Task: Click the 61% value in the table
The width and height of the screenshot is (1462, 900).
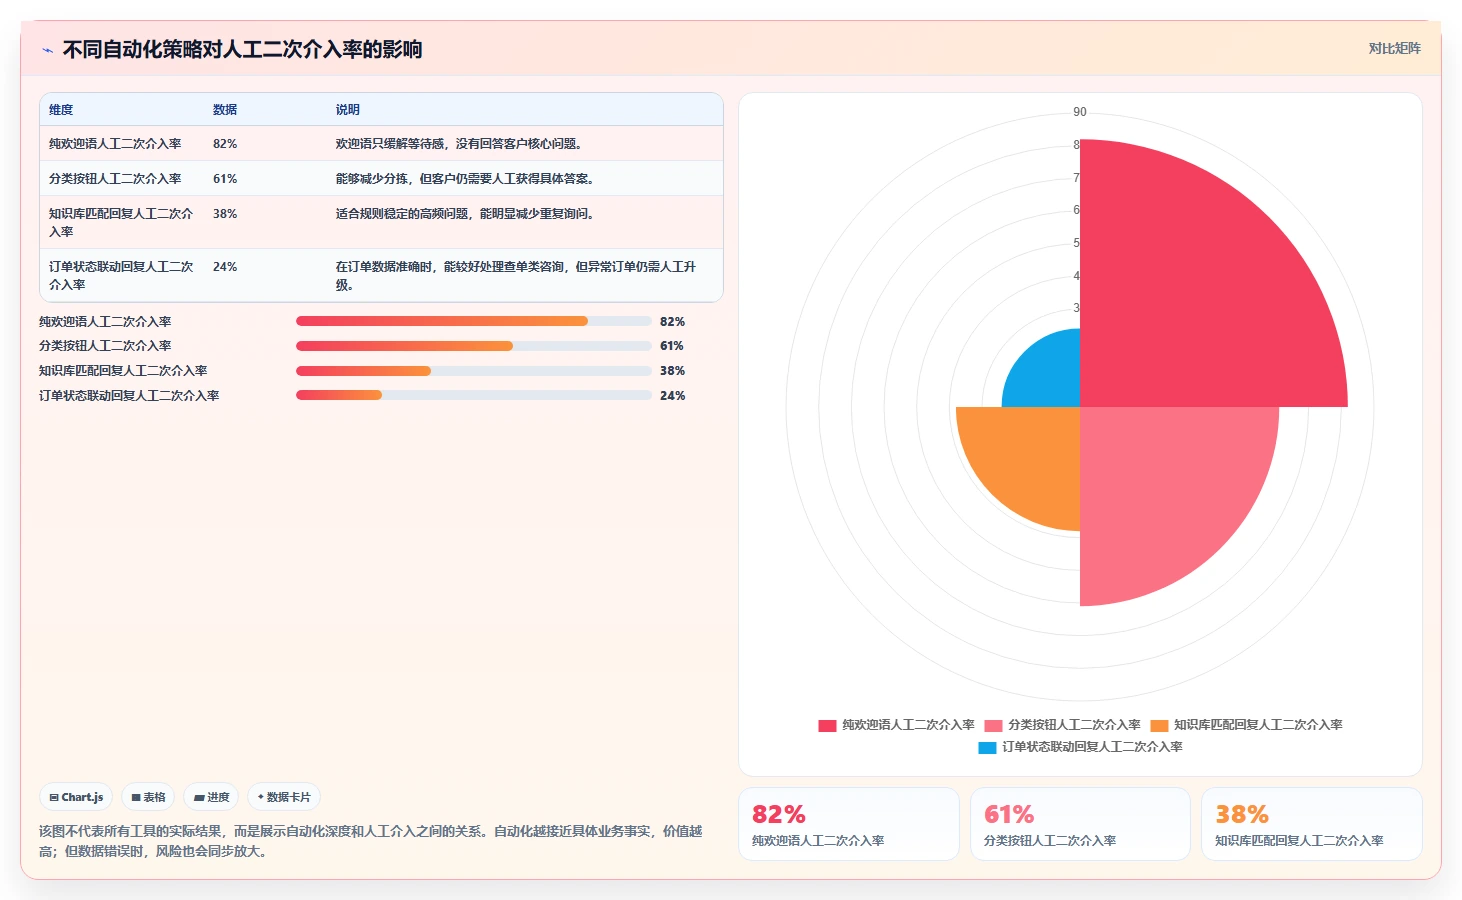Action: (225, 179)
